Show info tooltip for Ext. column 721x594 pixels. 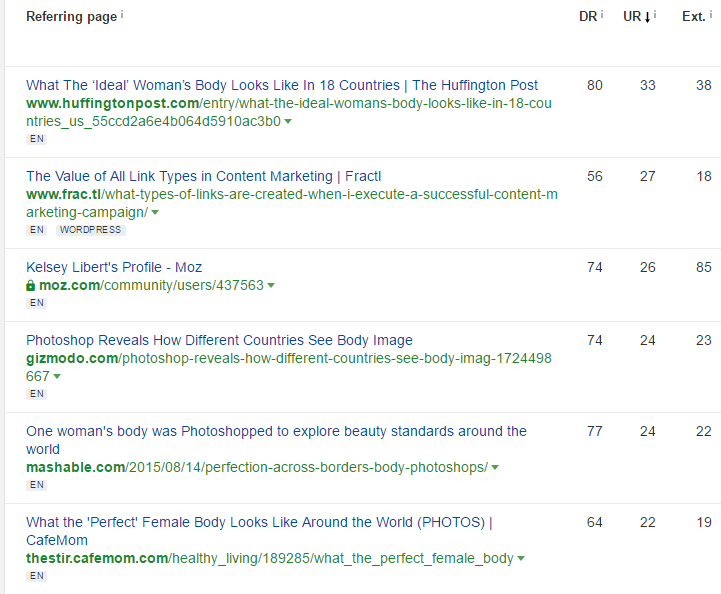711,15
